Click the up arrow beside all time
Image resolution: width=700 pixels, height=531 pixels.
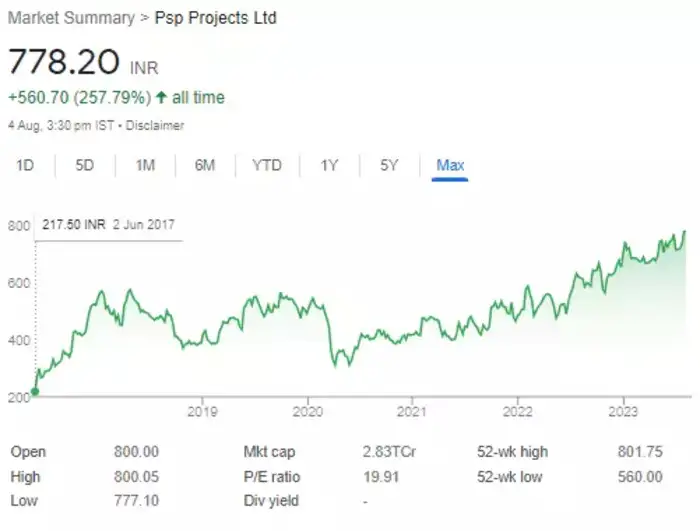click(x=161, y=98)
